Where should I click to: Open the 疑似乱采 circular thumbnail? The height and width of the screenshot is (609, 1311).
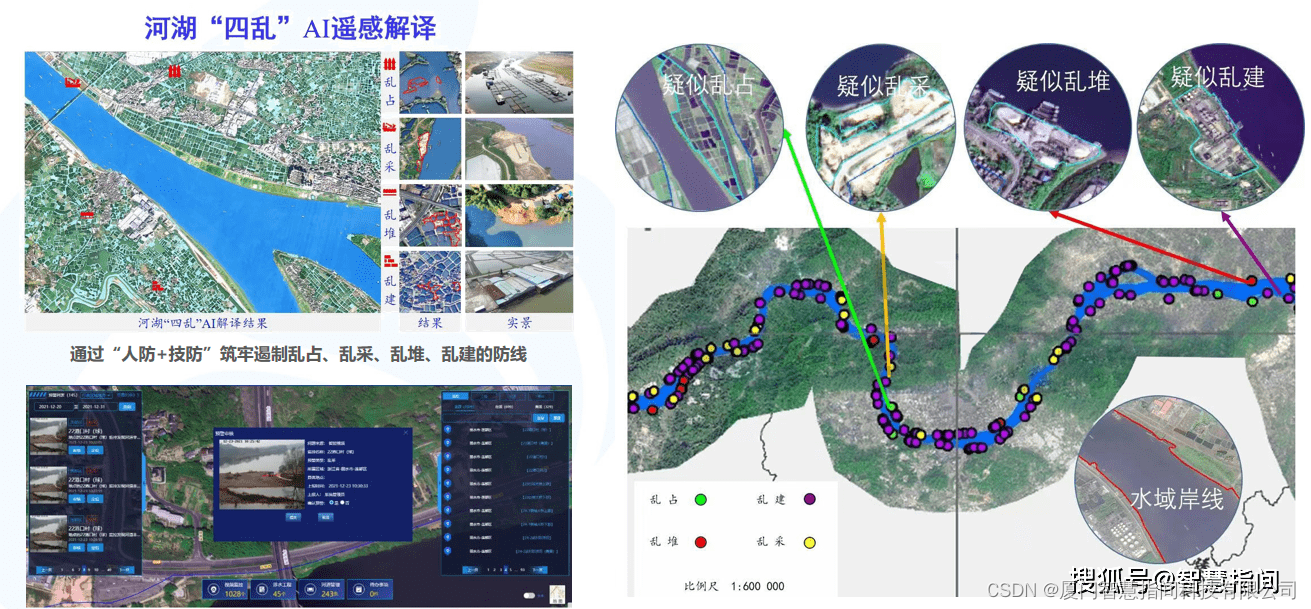(883, 127)
